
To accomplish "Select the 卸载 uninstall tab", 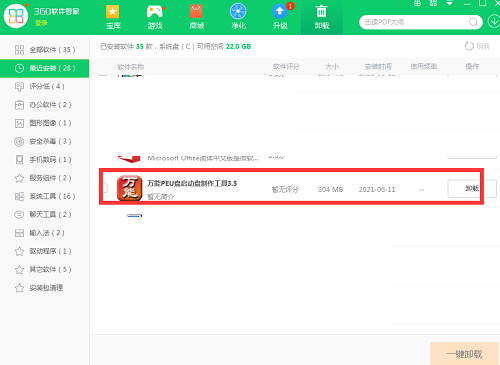I will tap(322, 17).
